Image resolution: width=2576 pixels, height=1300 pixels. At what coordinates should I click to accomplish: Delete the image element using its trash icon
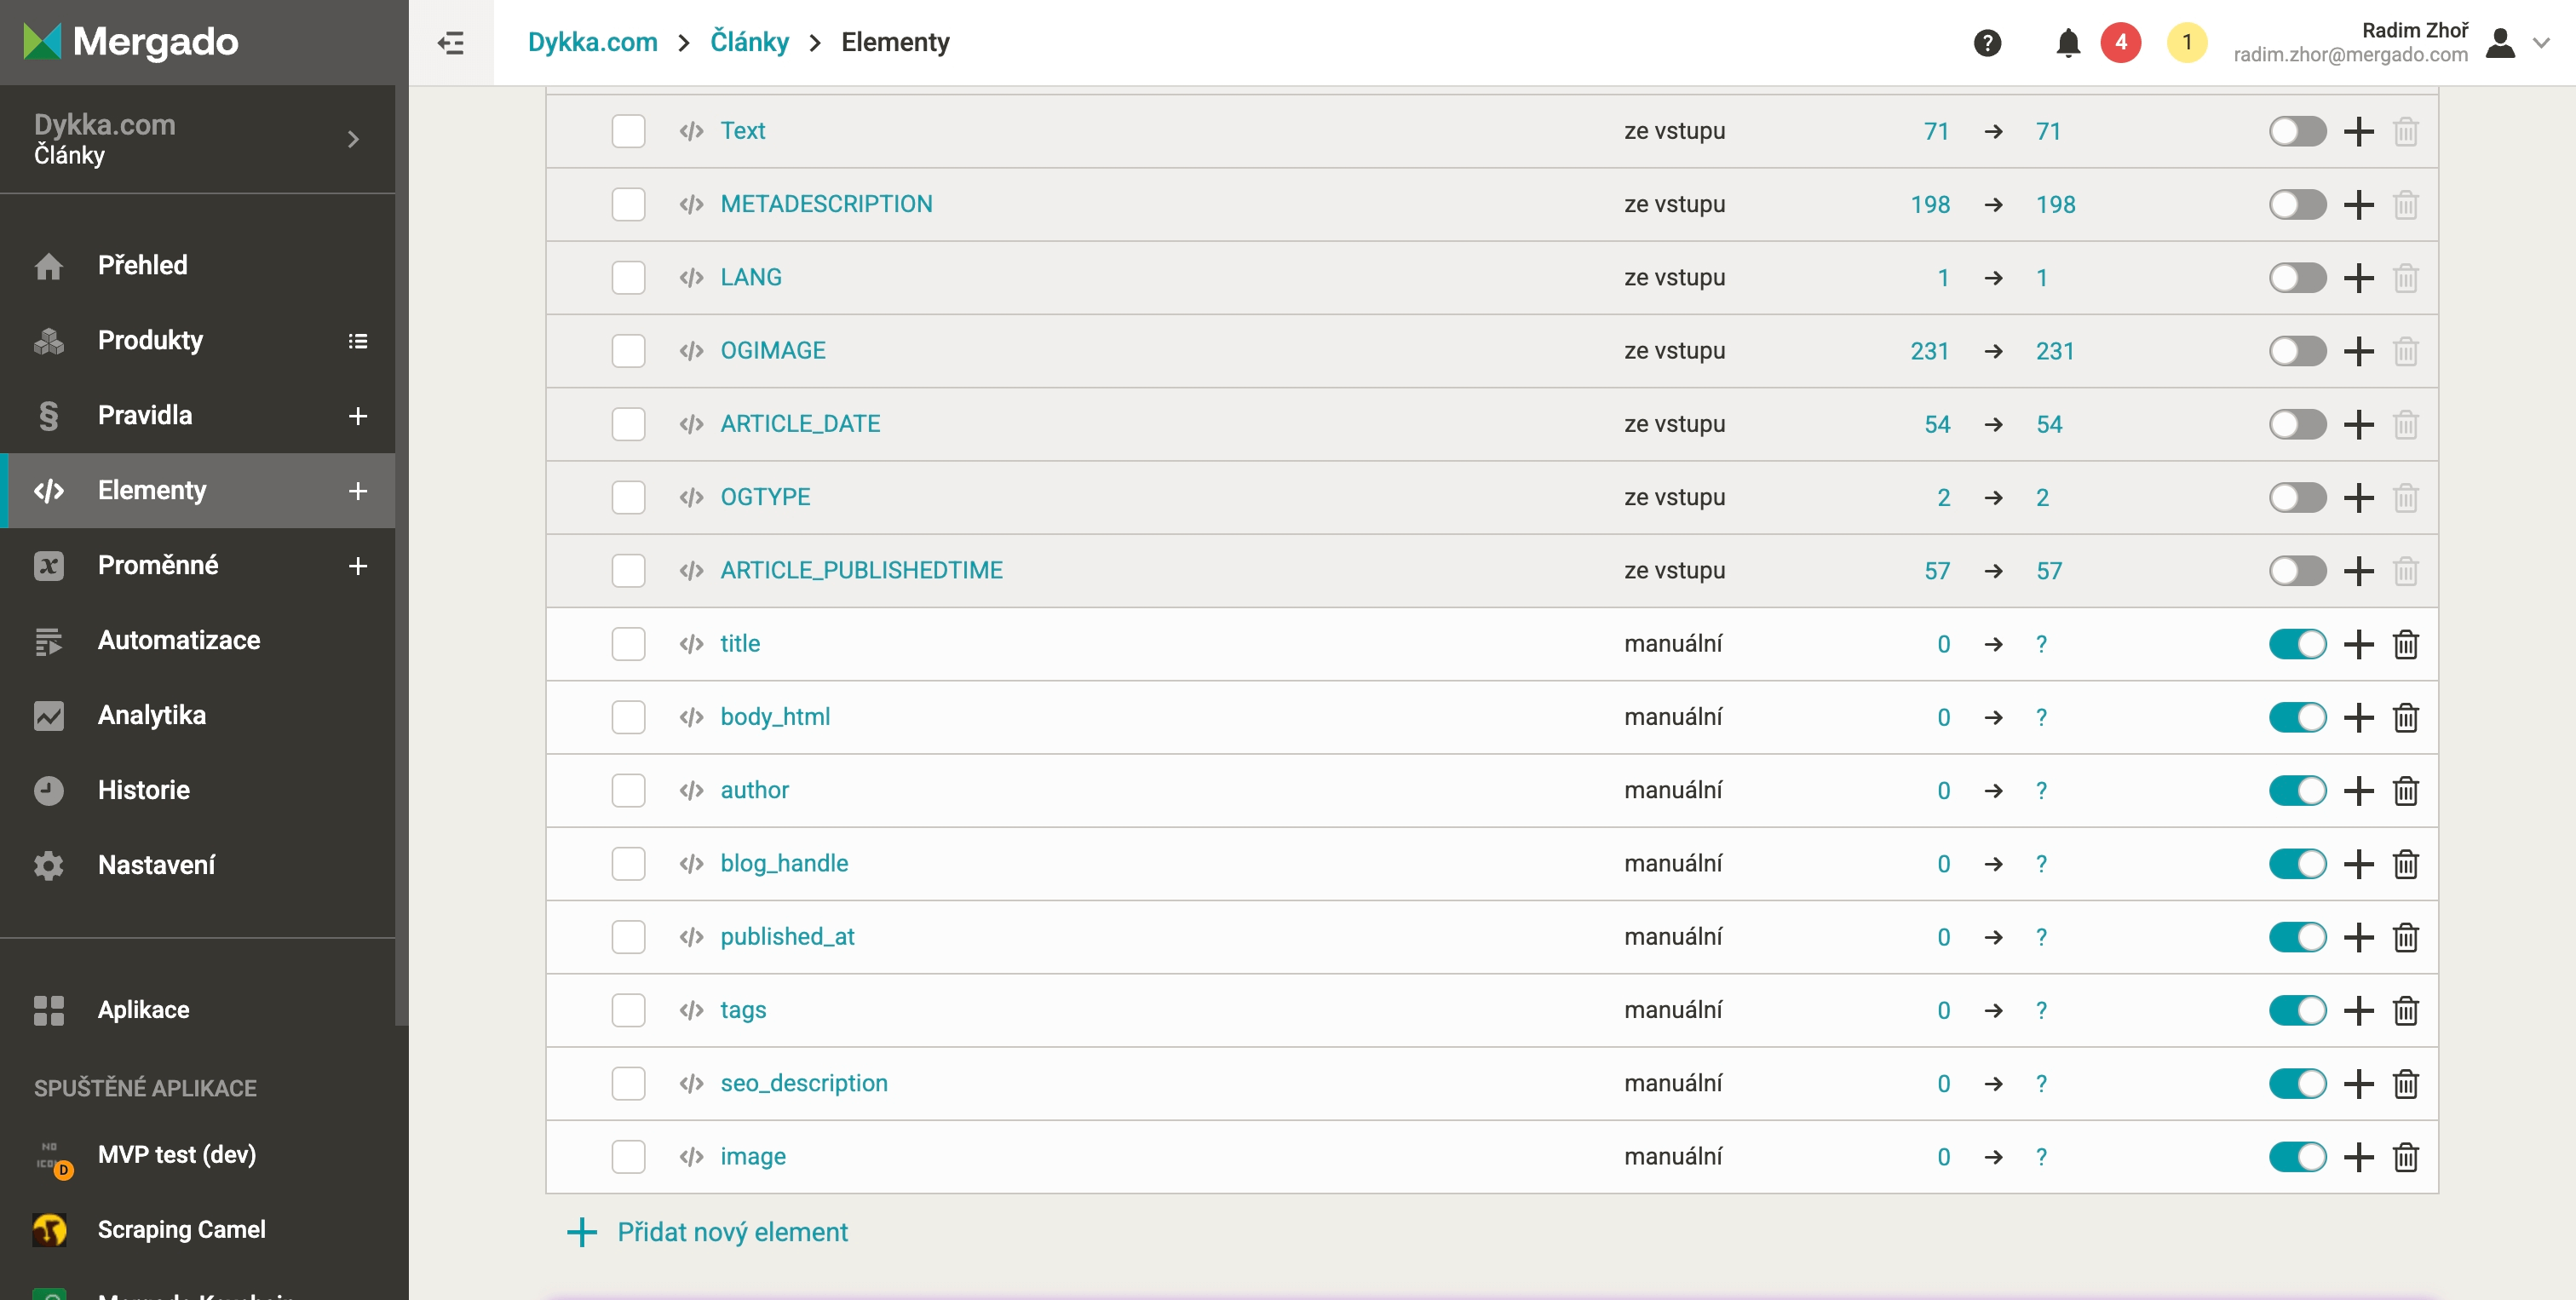2405,1157
